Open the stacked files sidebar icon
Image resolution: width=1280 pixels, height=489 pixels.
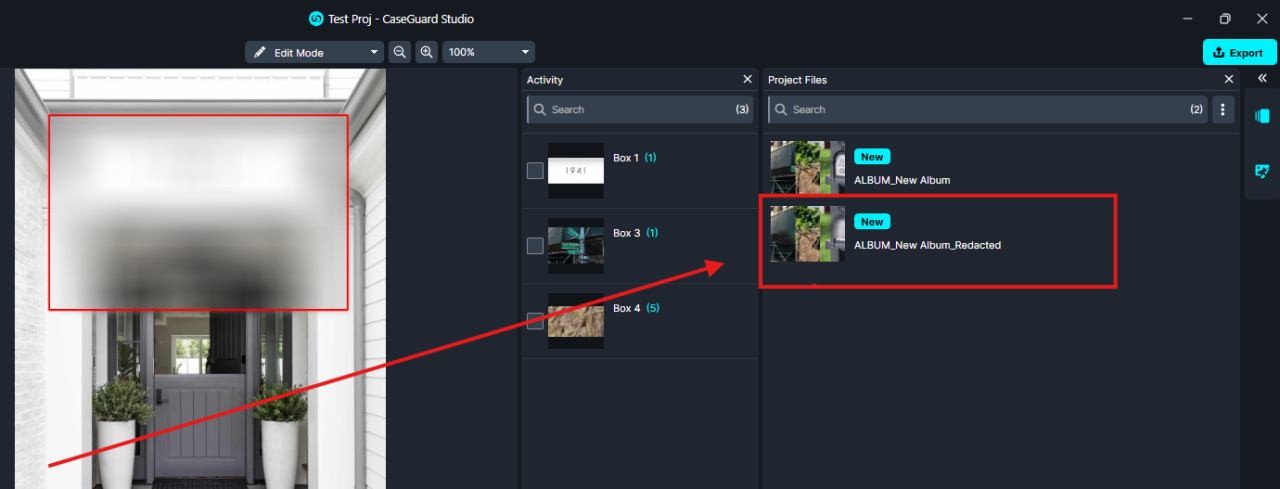[x=1261, y=116]
